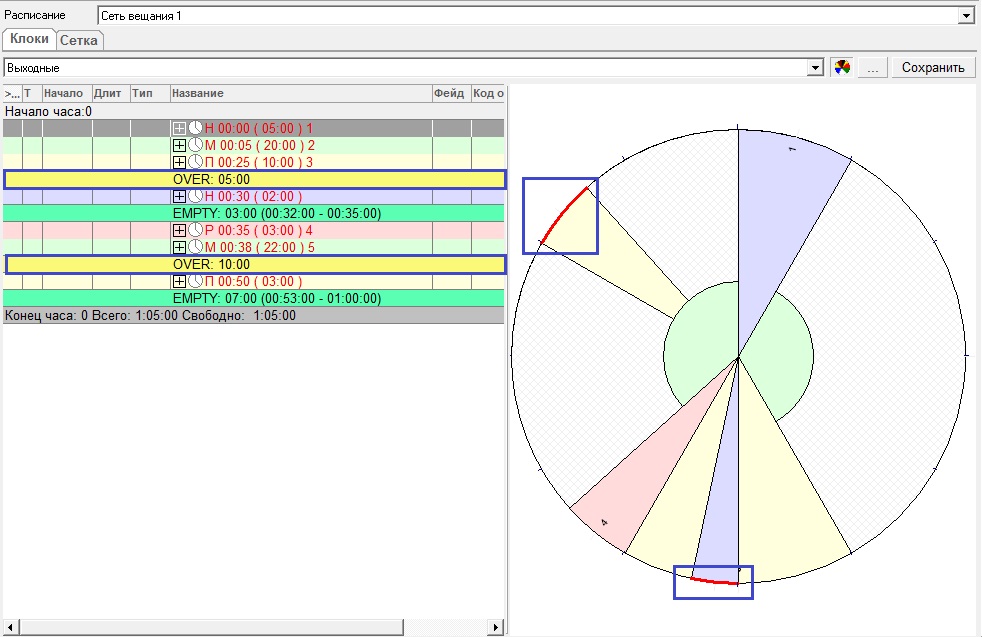Expand the Н 00:00 ( 05:00 ) 1 block
Image resolution: width=982 pixels, height=637 pixels.
point(179,128)
